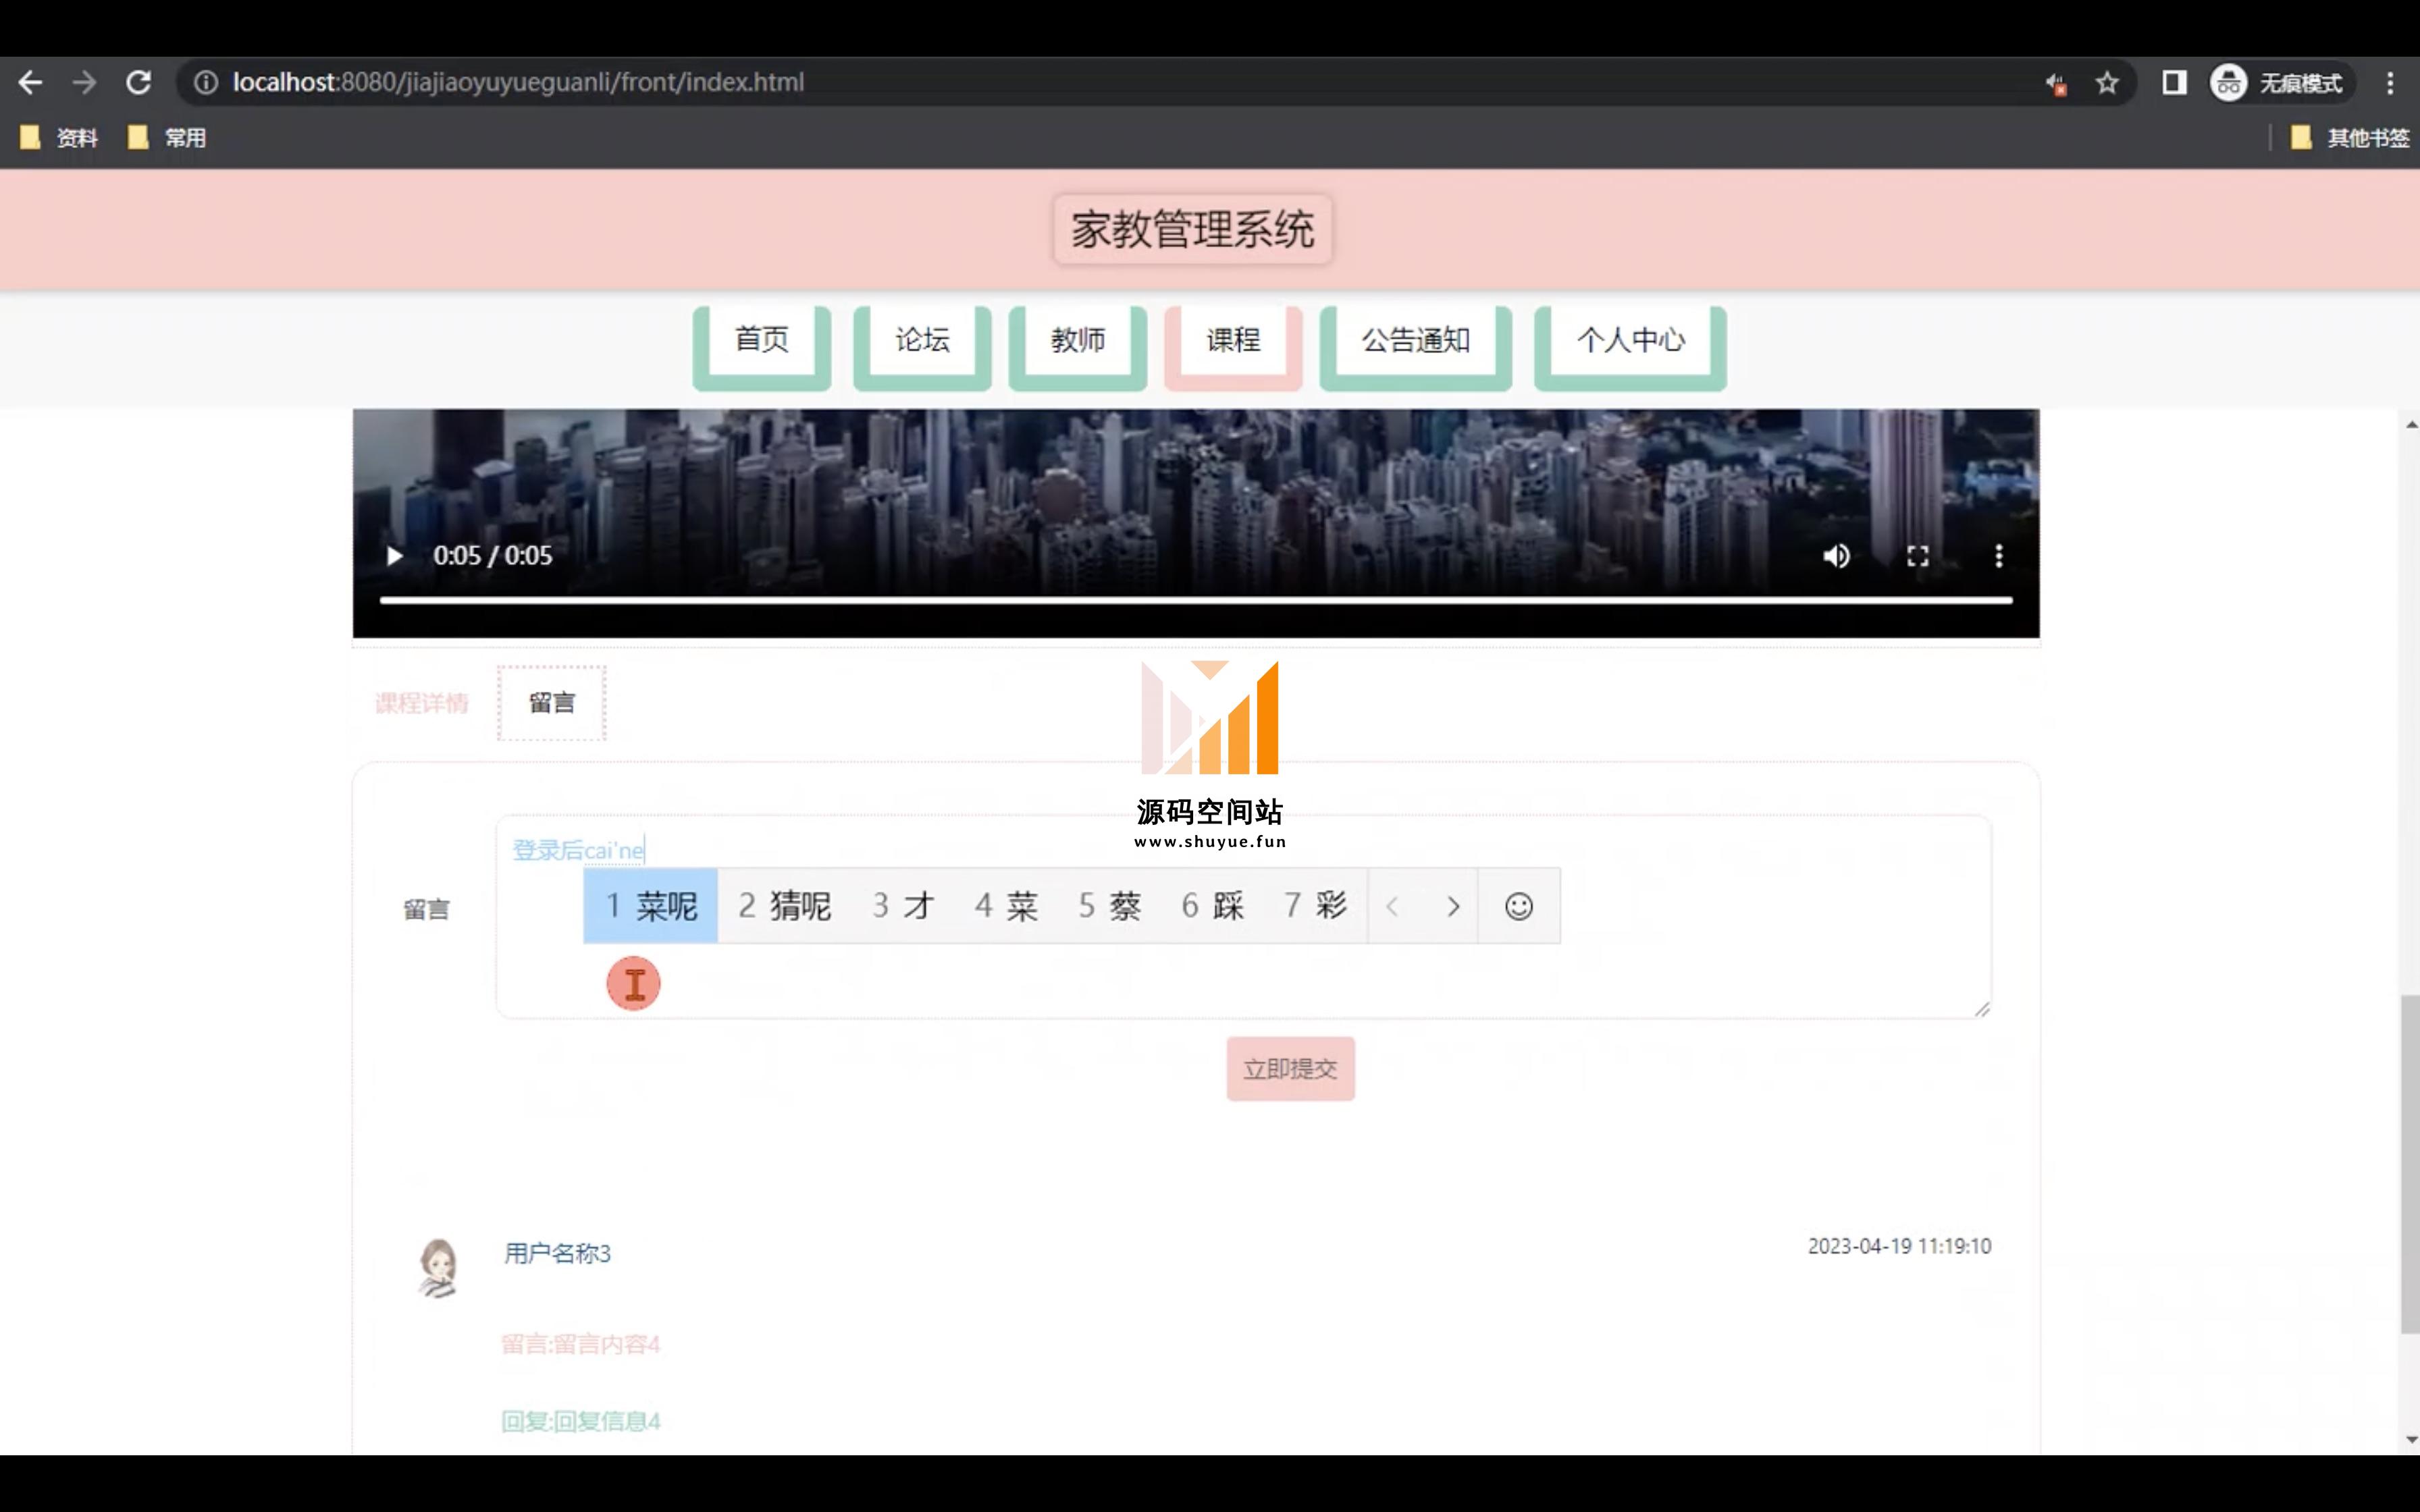Enter video fullscreen mode
Image resolution: width=2420 pixels, height=1512 pixels.
[x=1917, y=556]
